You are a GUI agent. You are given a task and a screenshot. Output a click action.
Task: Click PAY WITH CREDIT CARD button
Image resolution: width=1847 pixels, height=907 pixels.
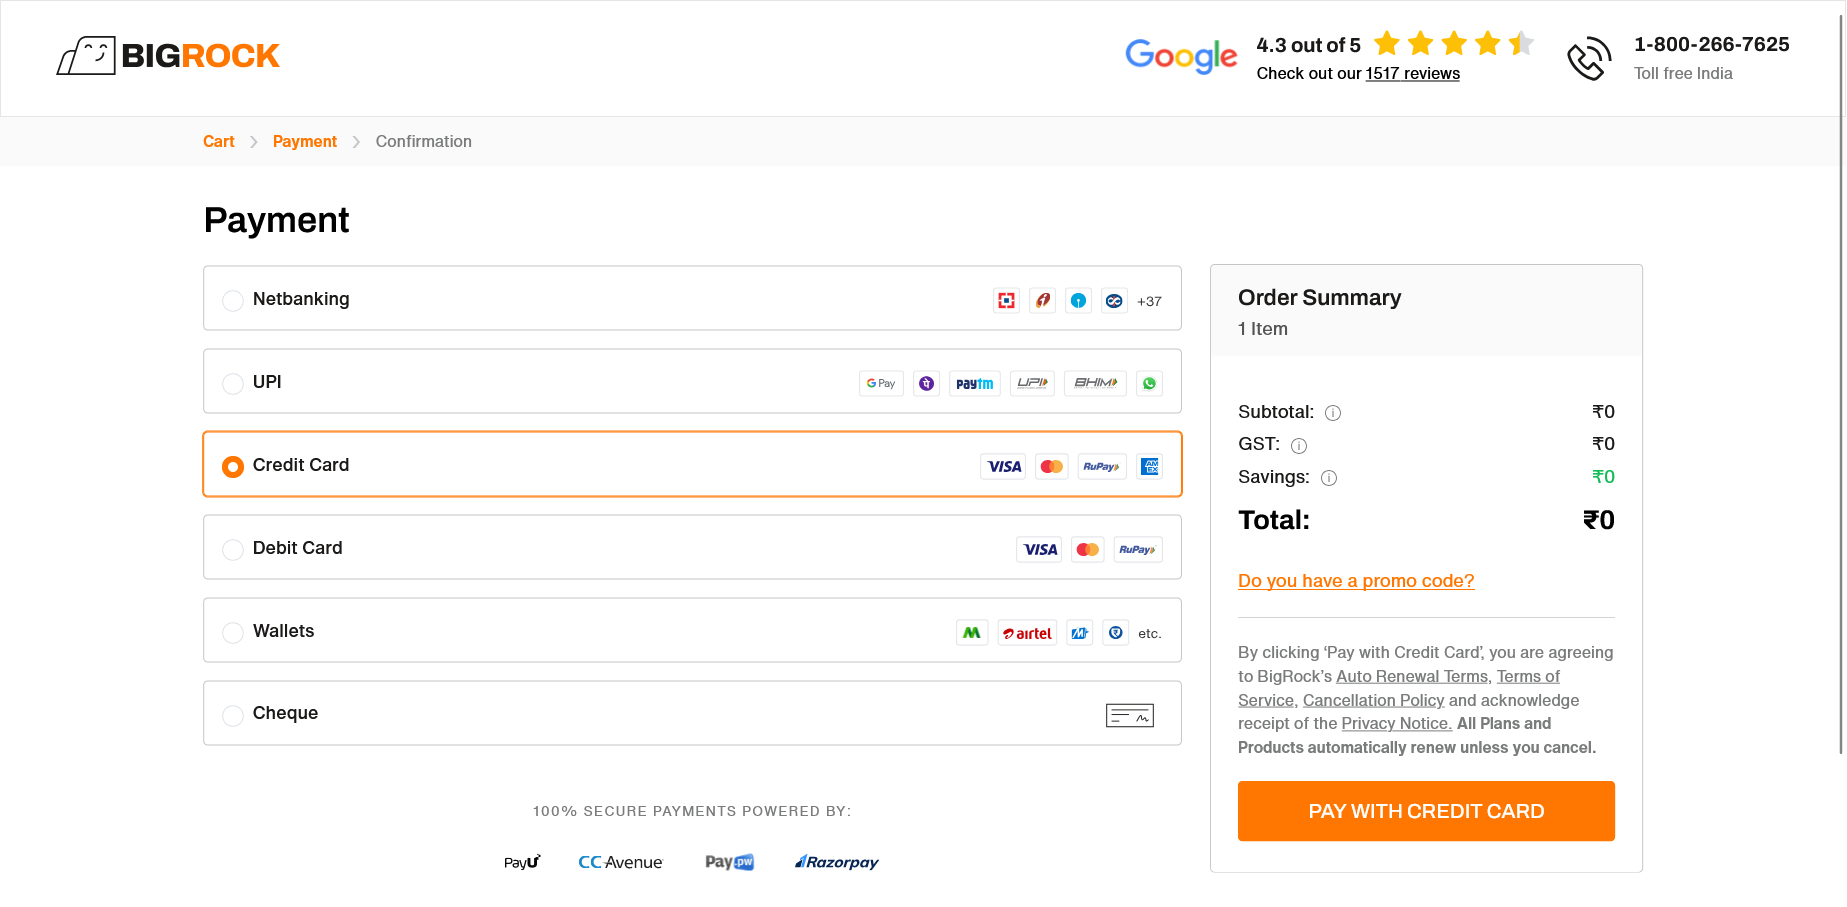point(1426,811)
